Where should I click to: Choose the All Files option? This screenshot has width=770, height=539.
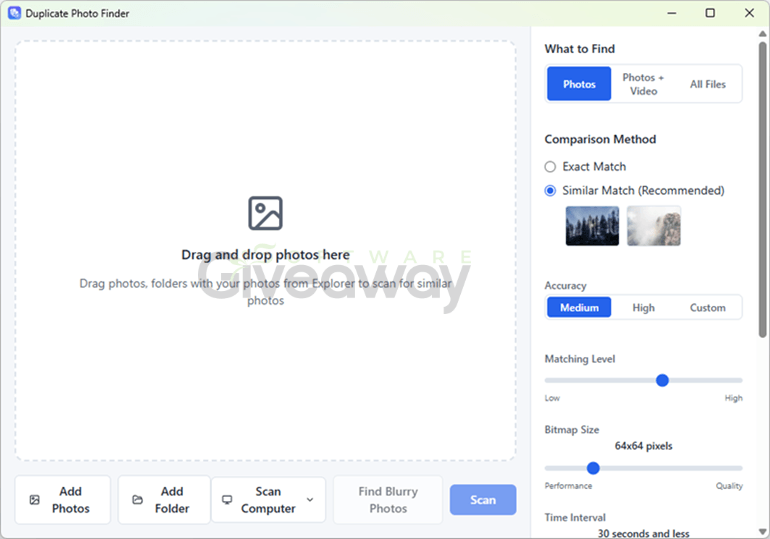(x=708, y=84)
